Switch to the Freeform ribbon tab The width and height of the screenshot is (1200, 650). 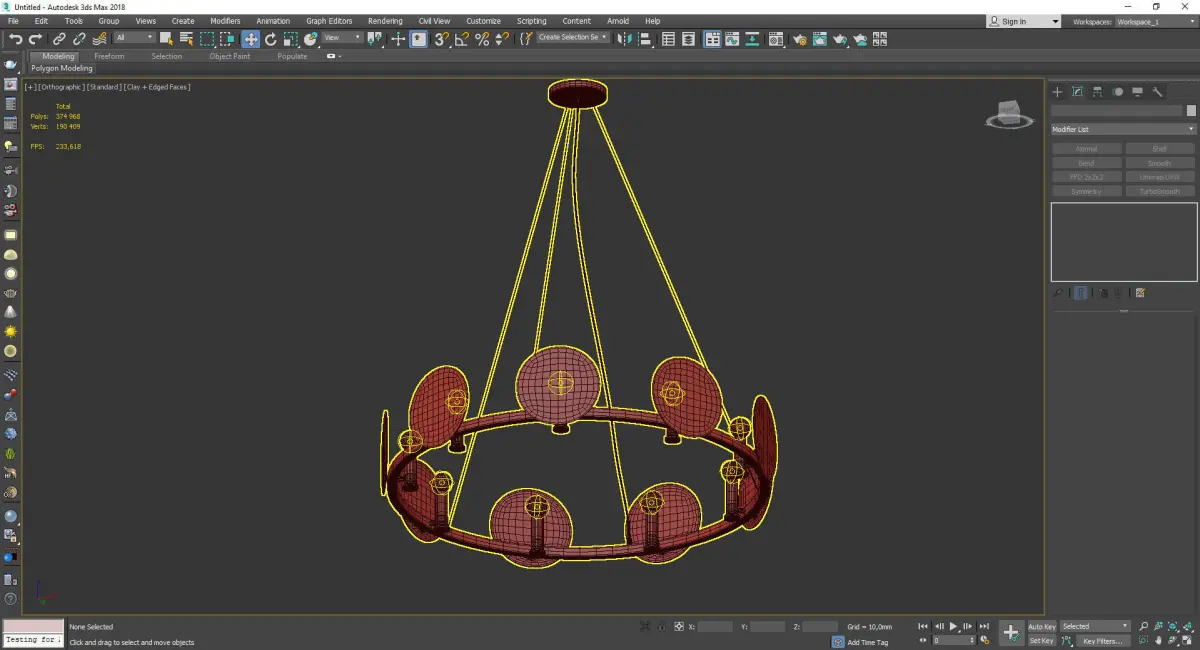pyautogui.click(x=109, y=56)
